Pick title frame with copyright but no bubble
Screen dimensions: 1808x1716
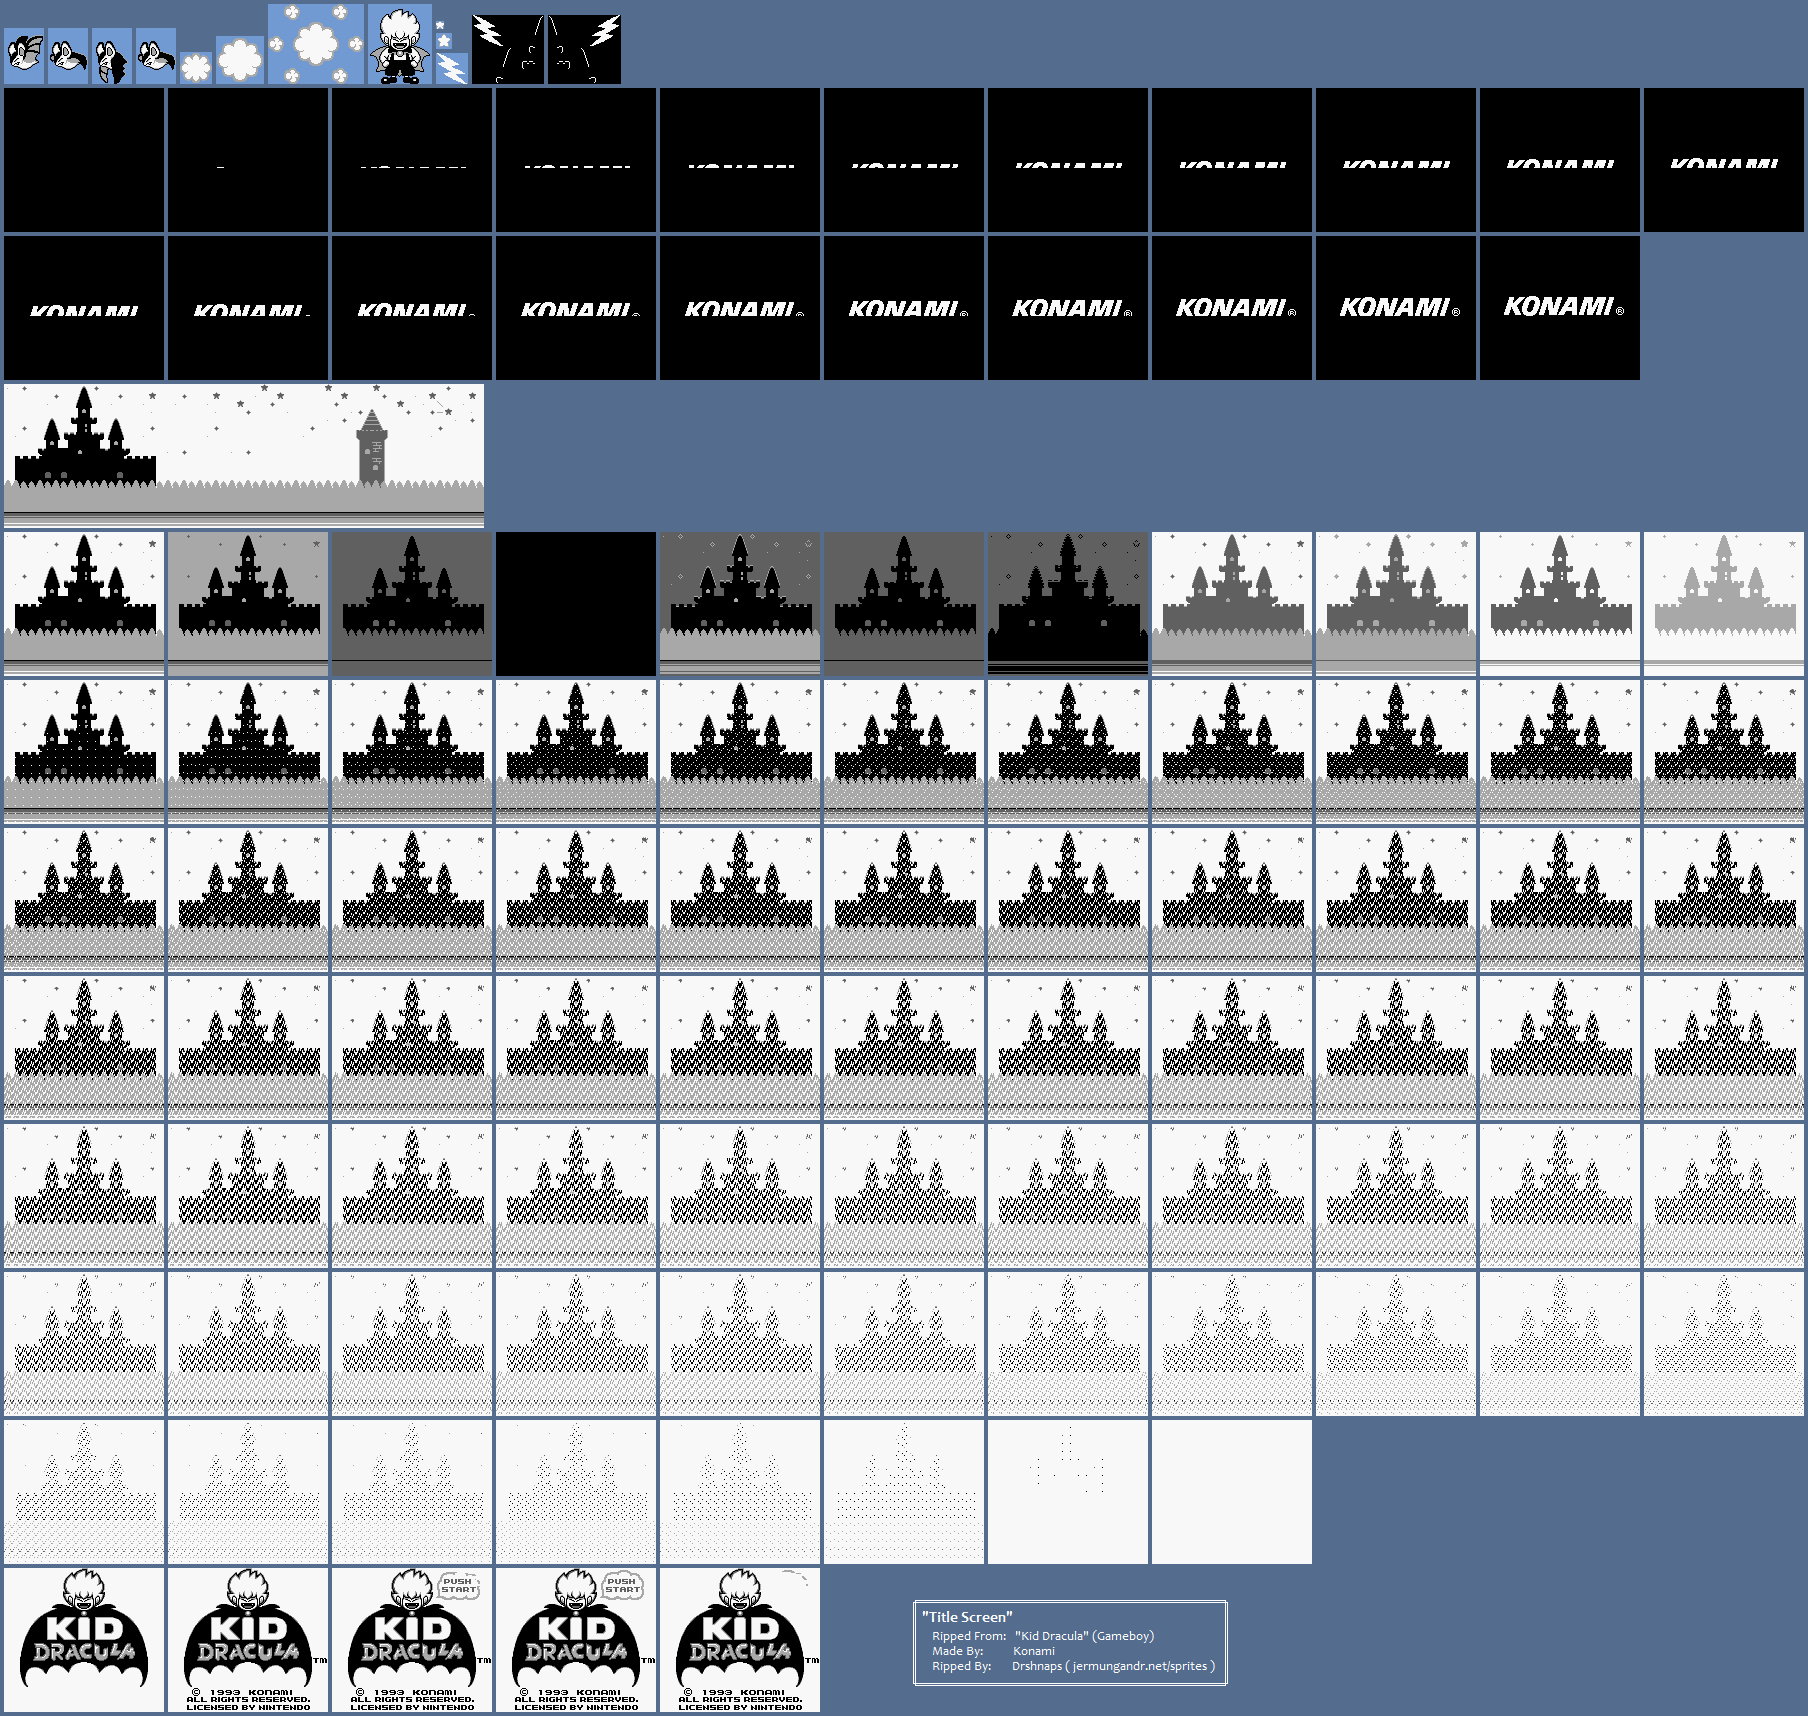(248, 1640)
